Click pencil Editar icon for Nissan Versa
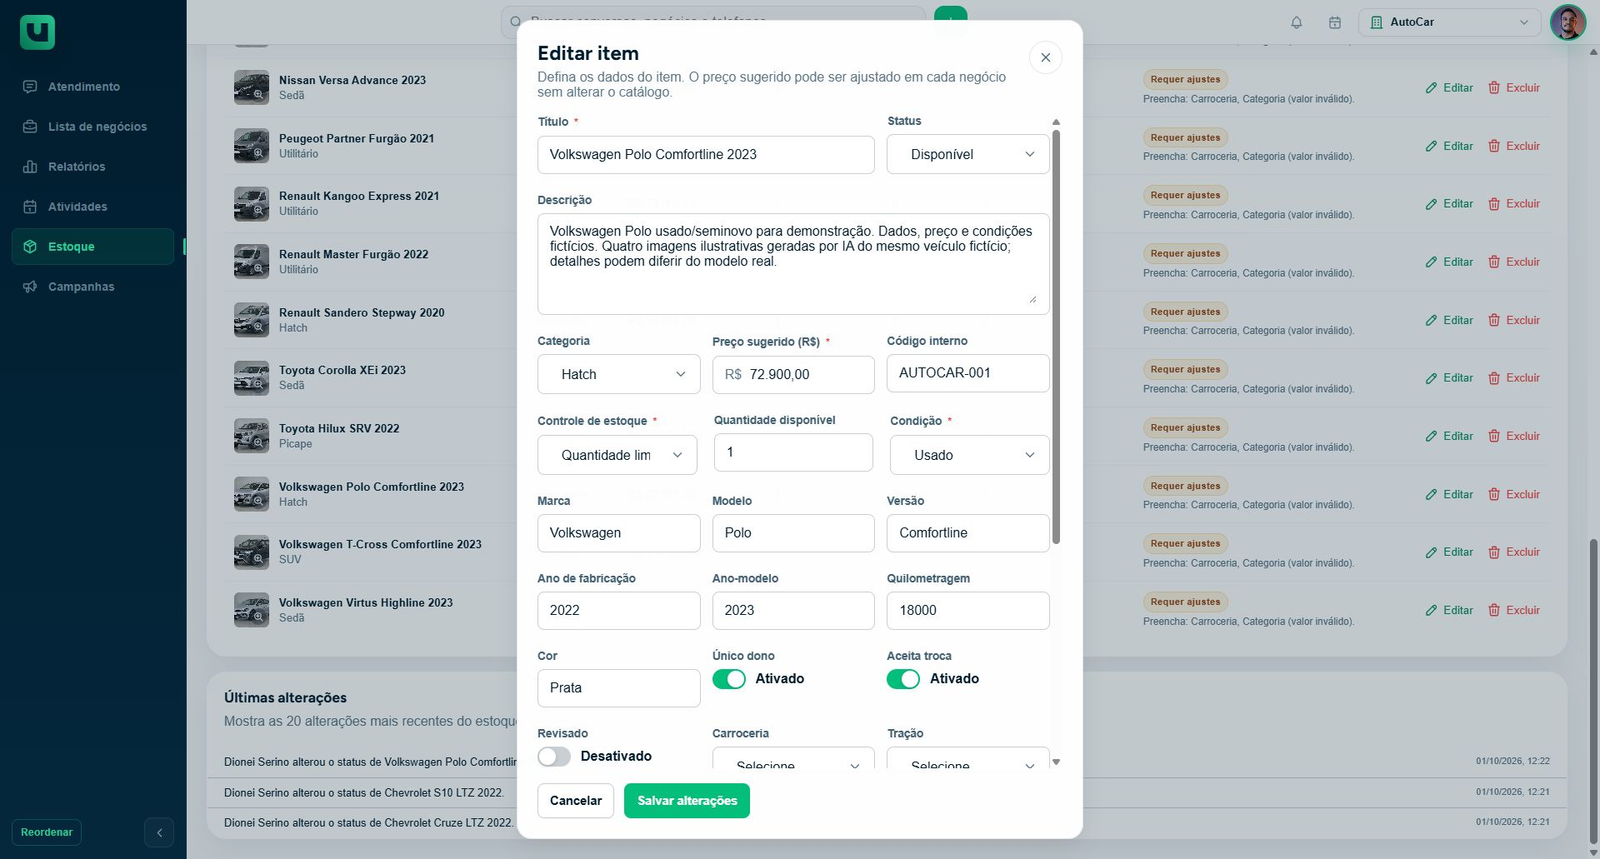This screenshot has width=1600, height=859. click(x=1431, y=88)
